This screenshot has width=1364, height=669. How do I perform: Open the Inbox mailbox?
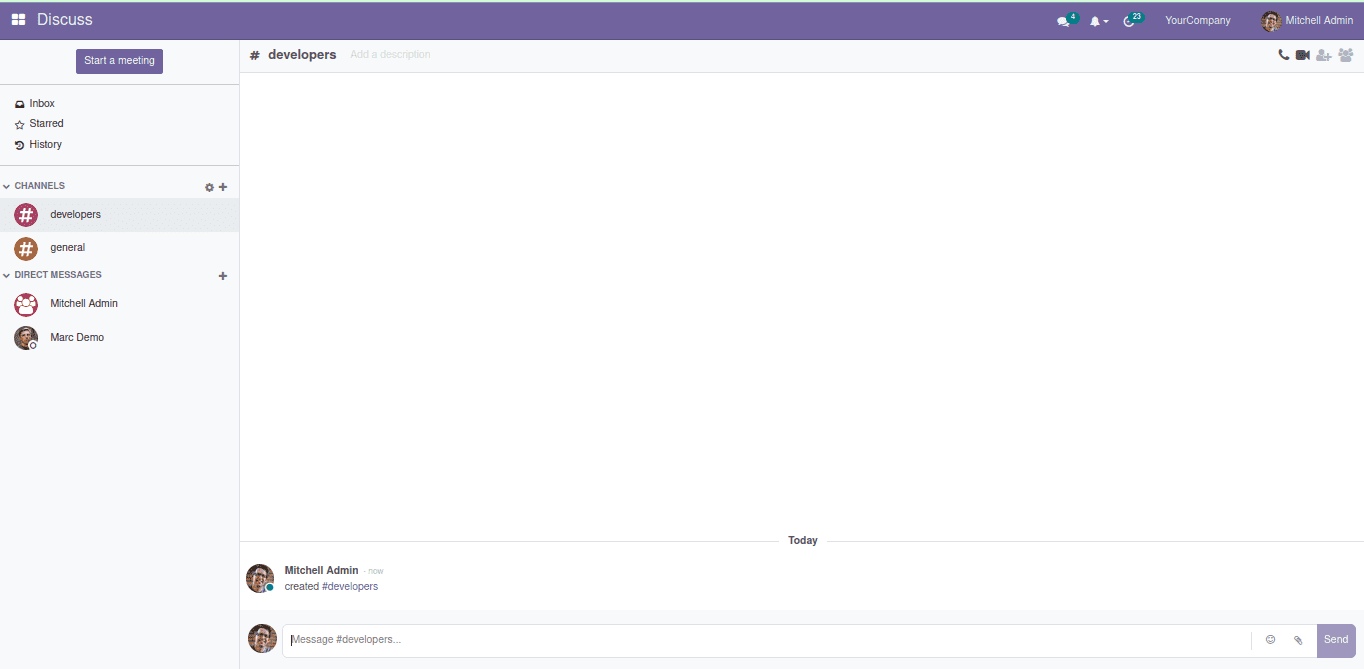[41, 104]
